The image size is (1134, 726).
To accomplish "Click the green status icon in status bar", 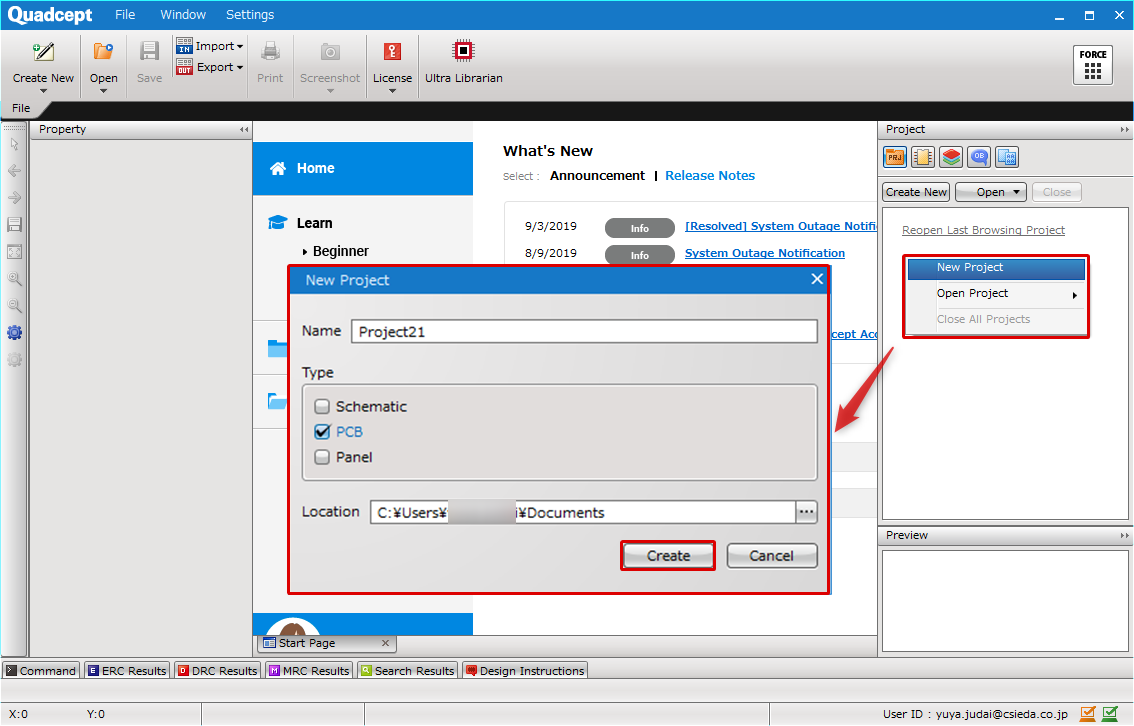I will pyautogui.click(x=1110, y=714).
